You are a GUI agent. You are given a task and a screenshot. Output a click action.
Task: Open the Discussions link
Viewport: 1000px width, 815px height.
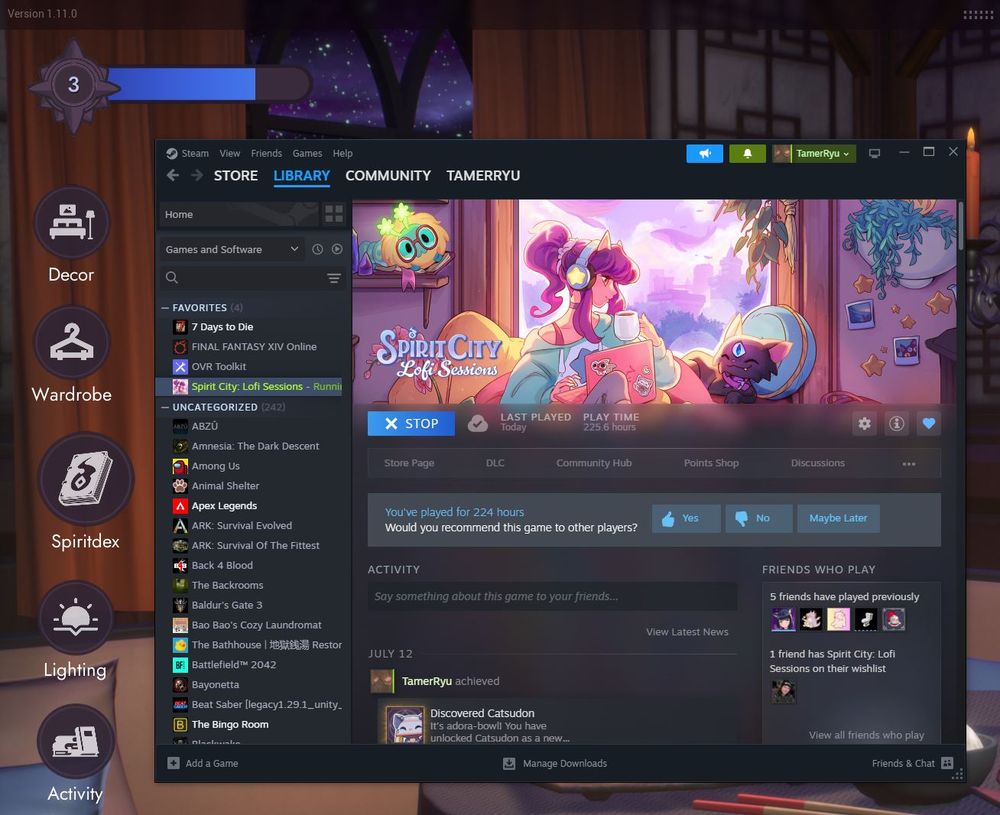coord(818,463)
